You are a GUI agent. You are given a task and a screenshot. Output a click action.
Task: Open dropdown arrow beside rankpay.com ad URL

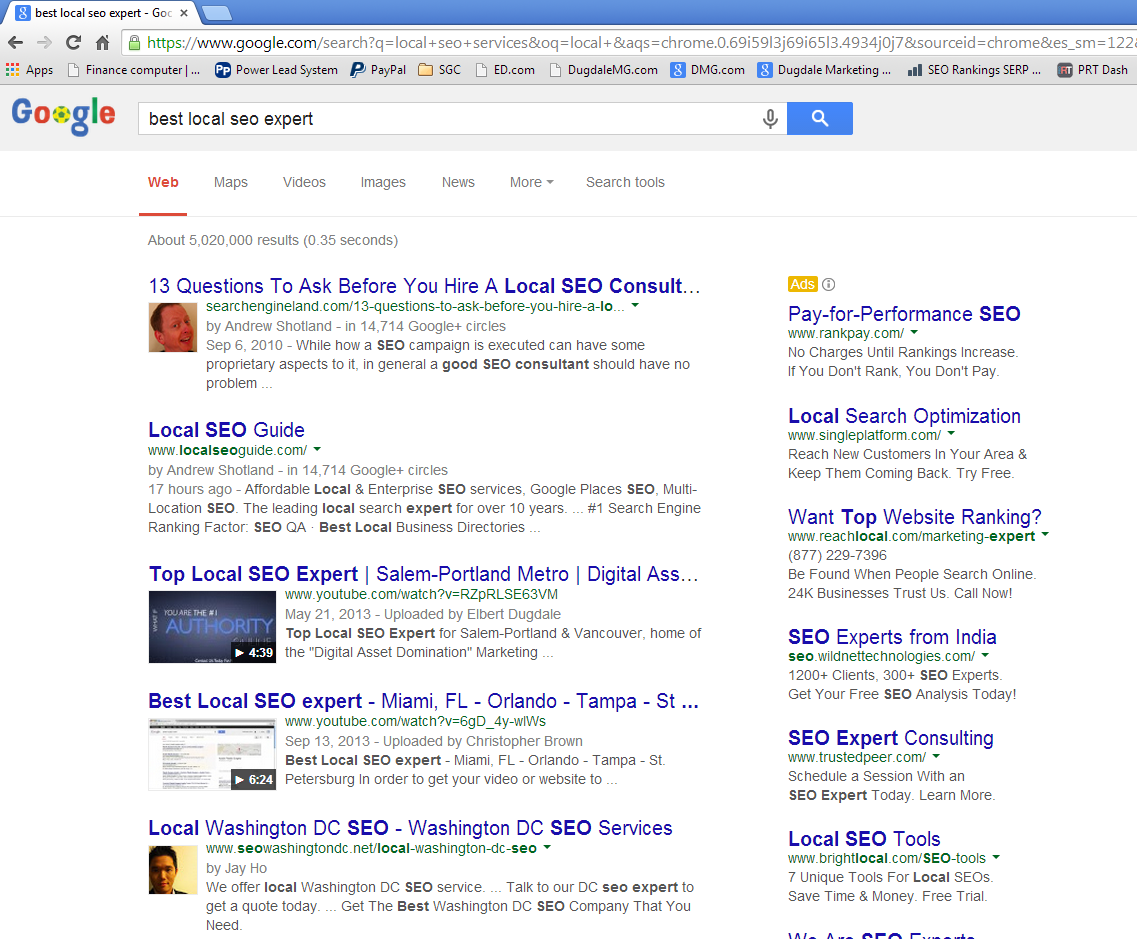point(914,332)
